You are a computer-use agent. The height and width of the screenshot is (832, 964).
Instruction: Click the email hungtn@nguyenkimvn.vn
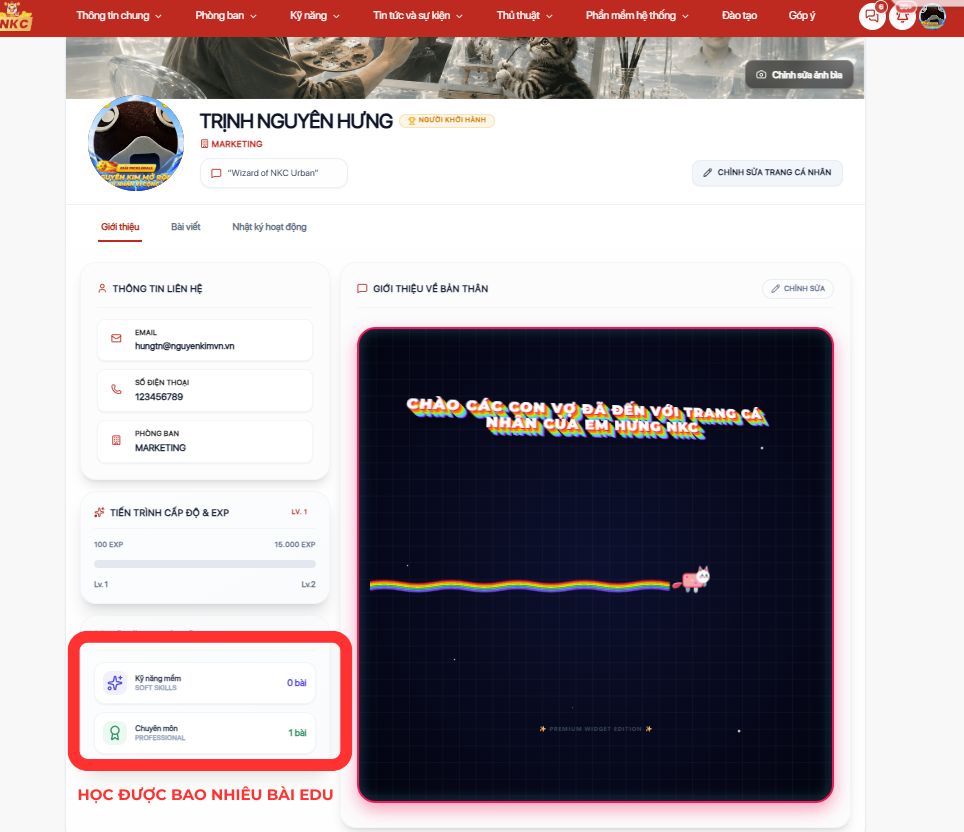[184, 346]
